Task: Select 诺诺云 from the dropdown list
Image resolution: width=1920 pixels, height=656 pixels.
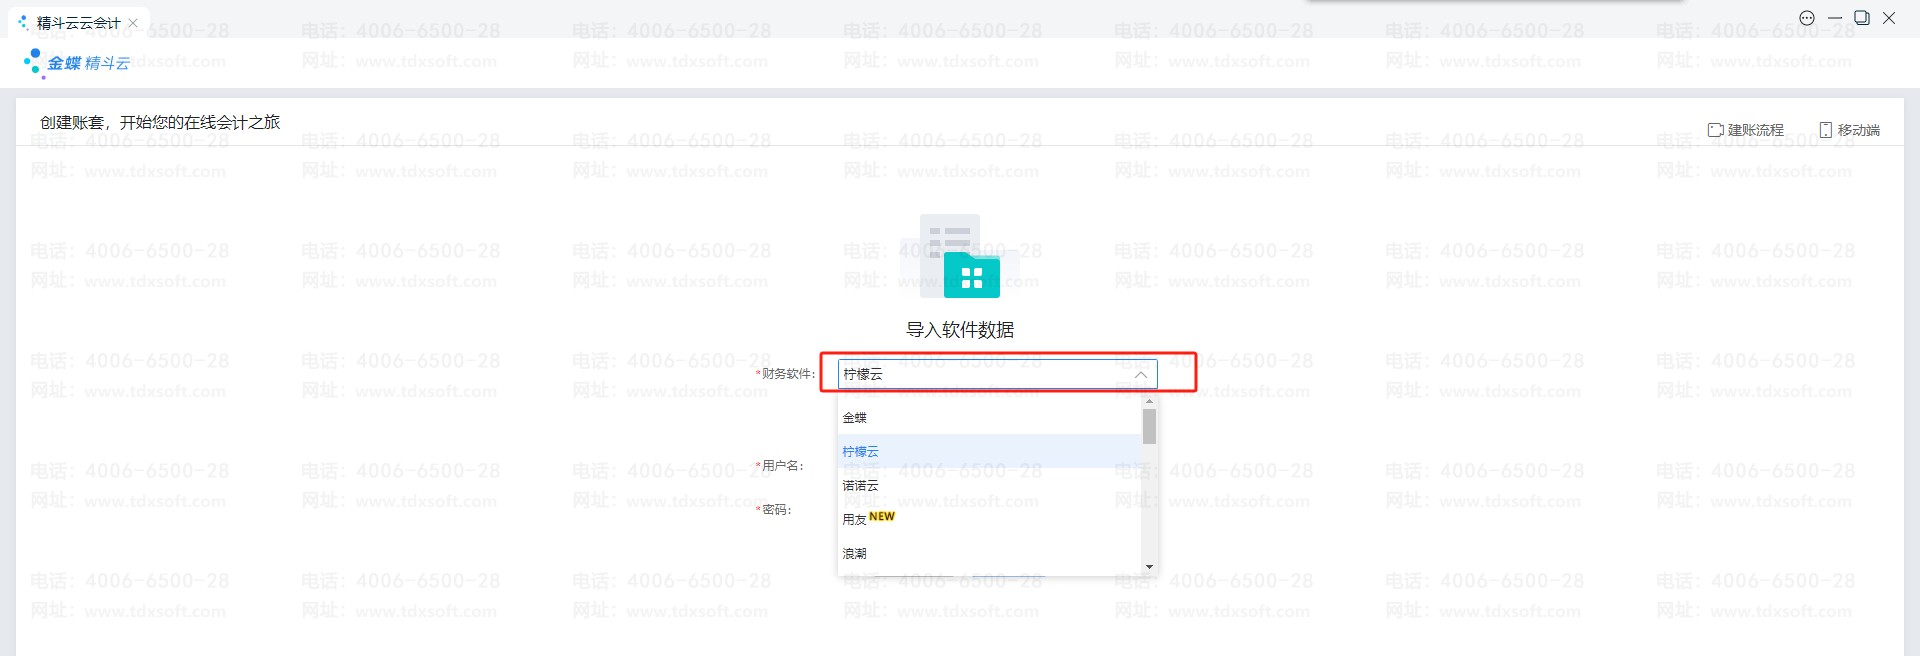Action: pos(861,486)
